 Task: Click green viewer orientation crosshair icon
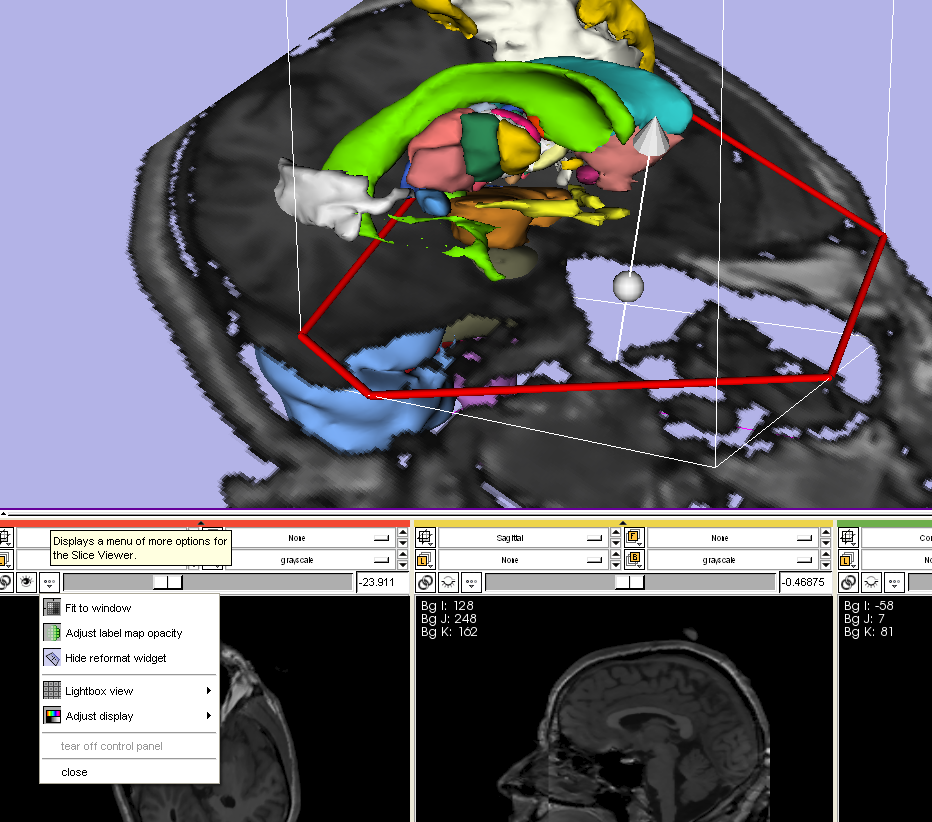(x=848, y=538)
